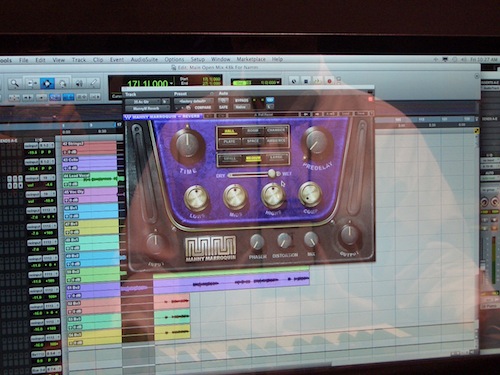Enable the BYPASS button on the plugin

(x=241, y=100)
